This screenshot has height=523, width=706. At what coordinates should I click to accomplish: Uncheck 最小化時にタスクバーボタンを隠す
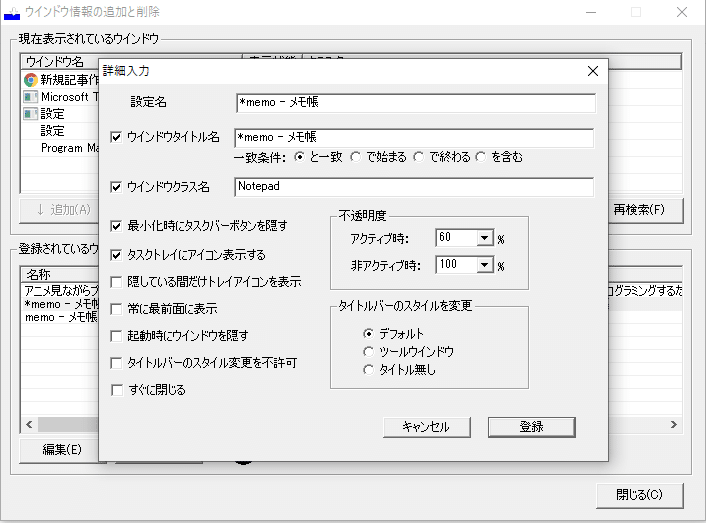pyautogui.click(x=116, y=226)
